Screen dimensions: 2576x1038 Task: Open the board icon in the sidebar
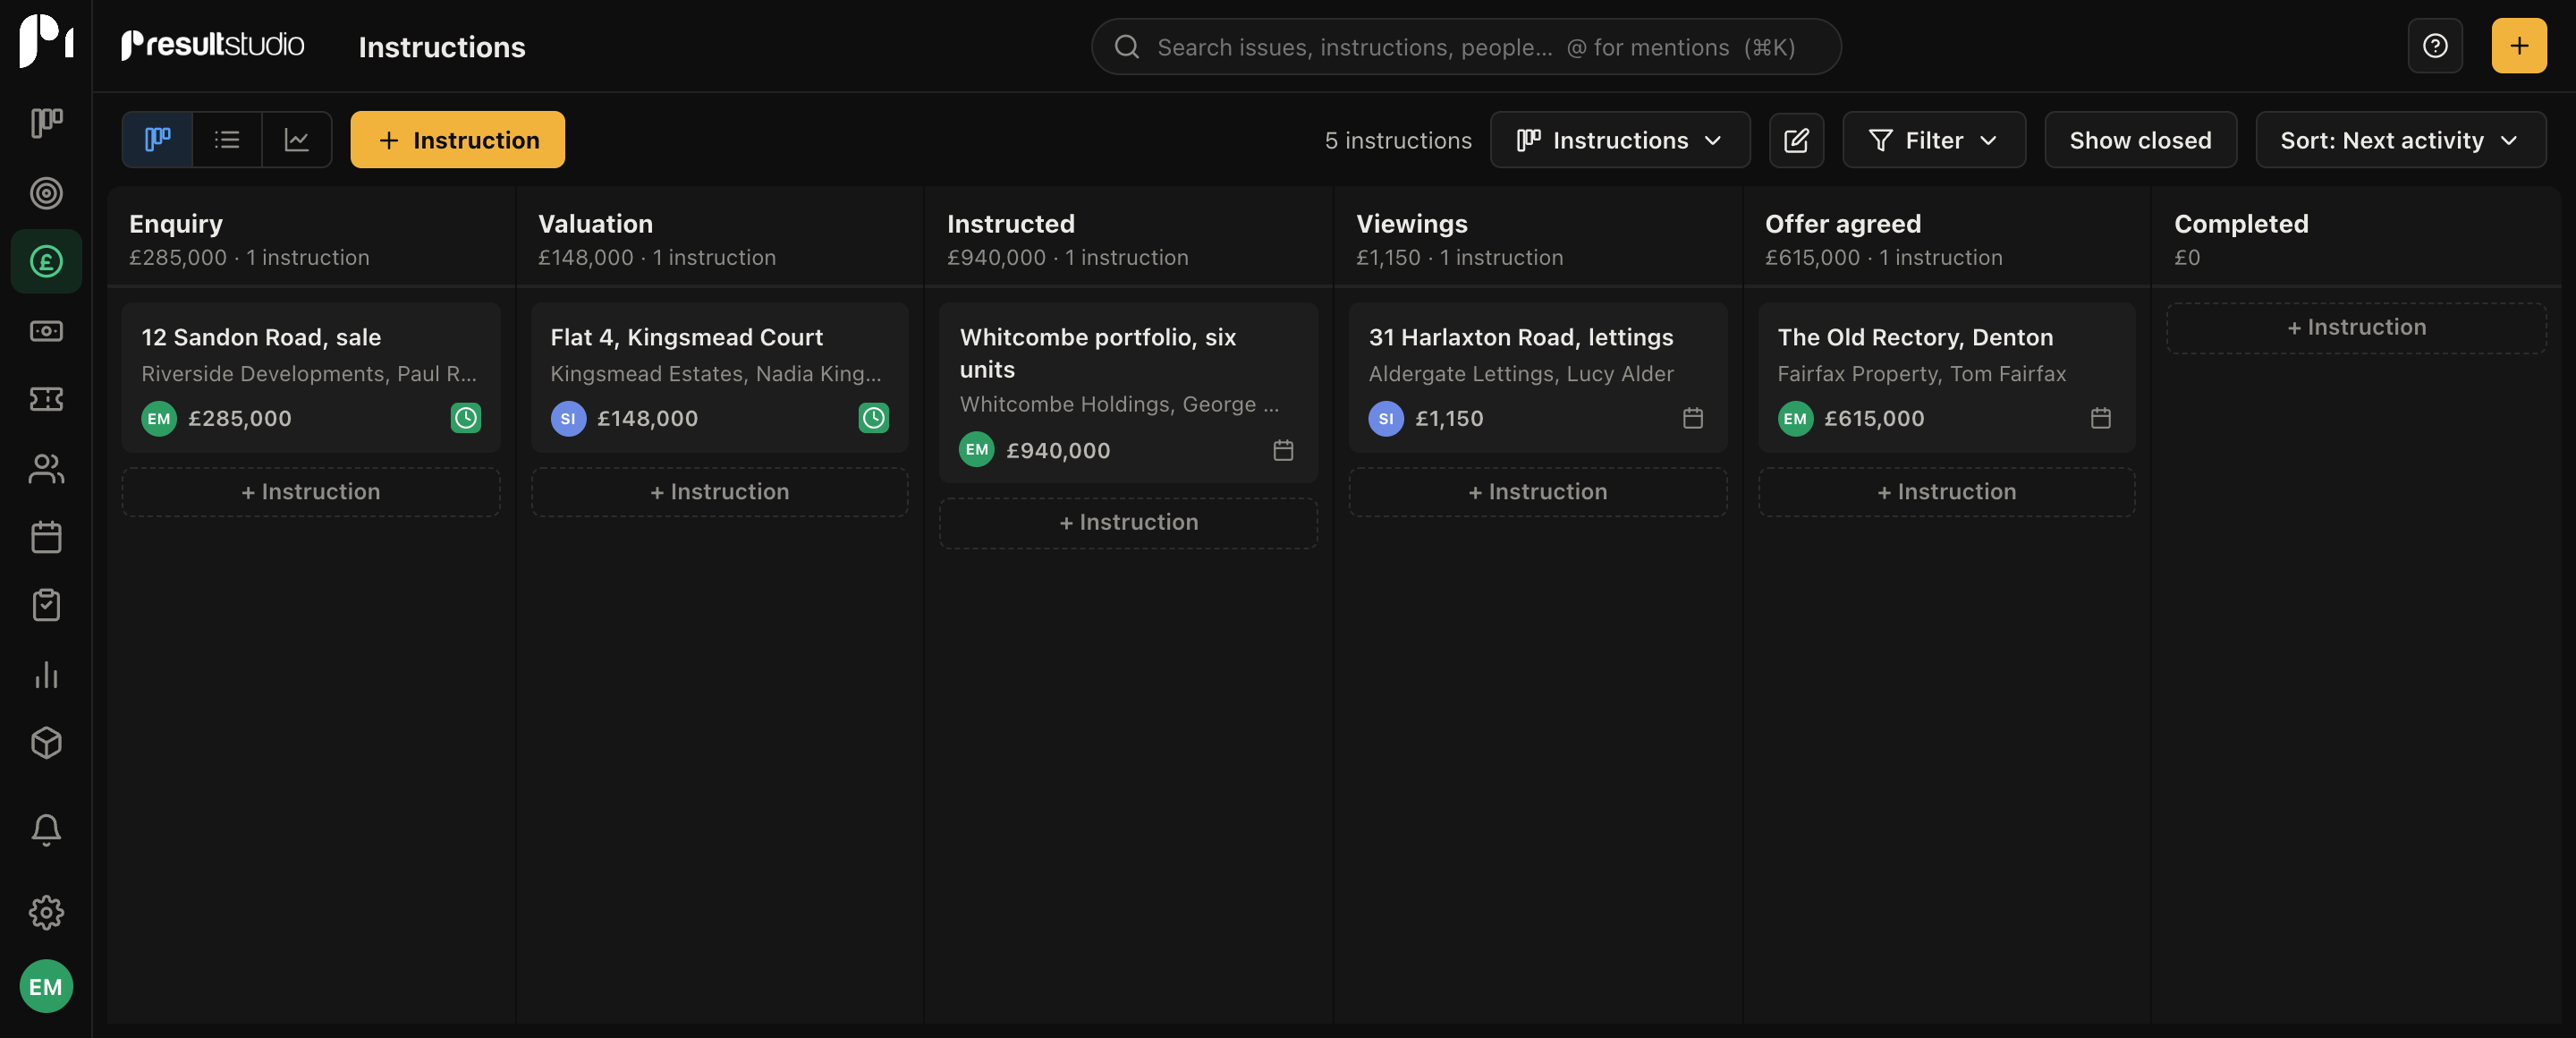tap(46, 123)
